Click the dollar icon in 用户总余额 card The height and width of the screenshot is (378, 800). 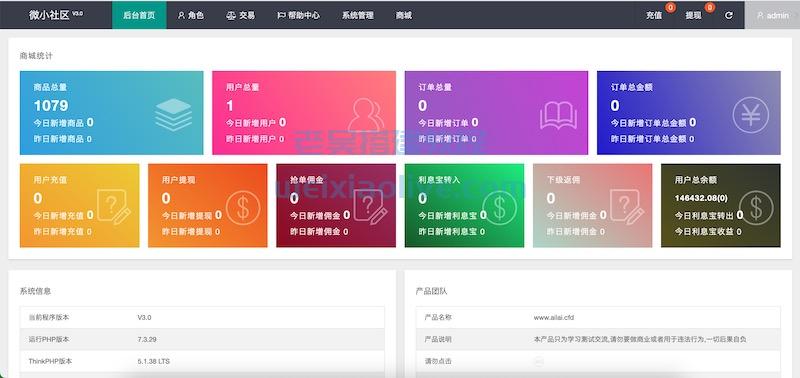click(756, 207)
